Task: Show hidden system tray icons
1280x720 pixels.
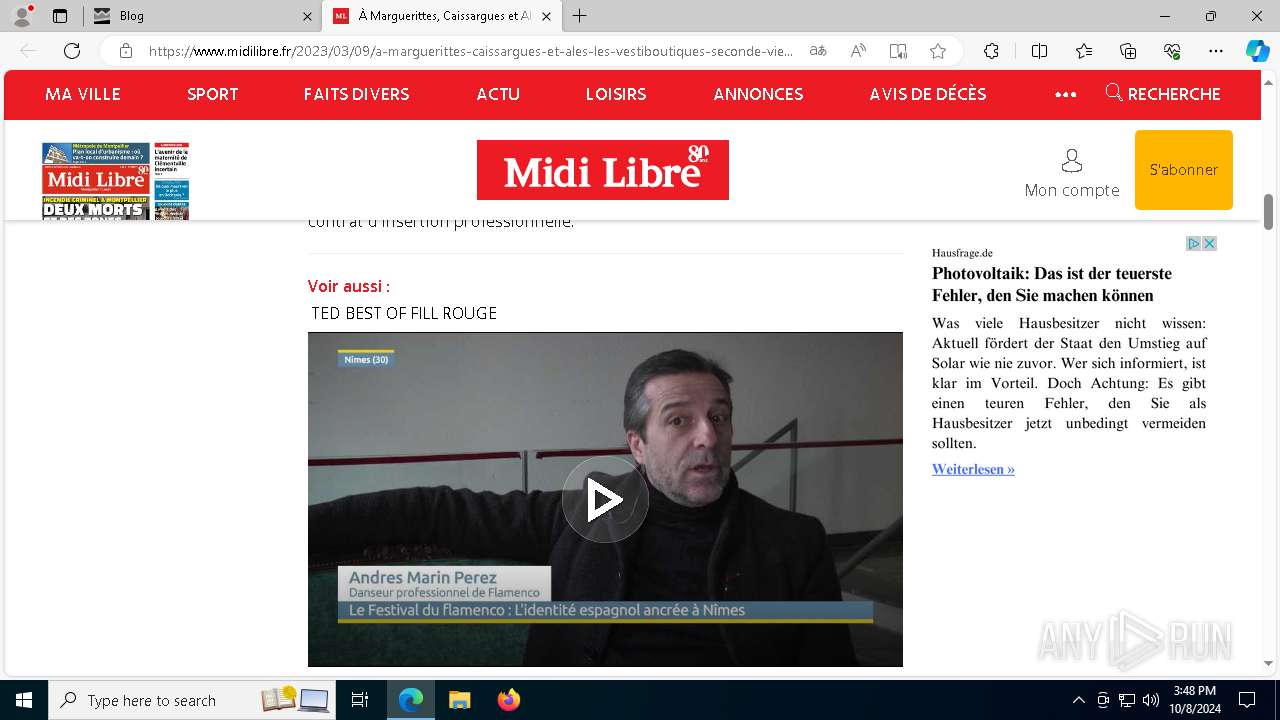Action: pyautogui.click(x=1078, y=700)
